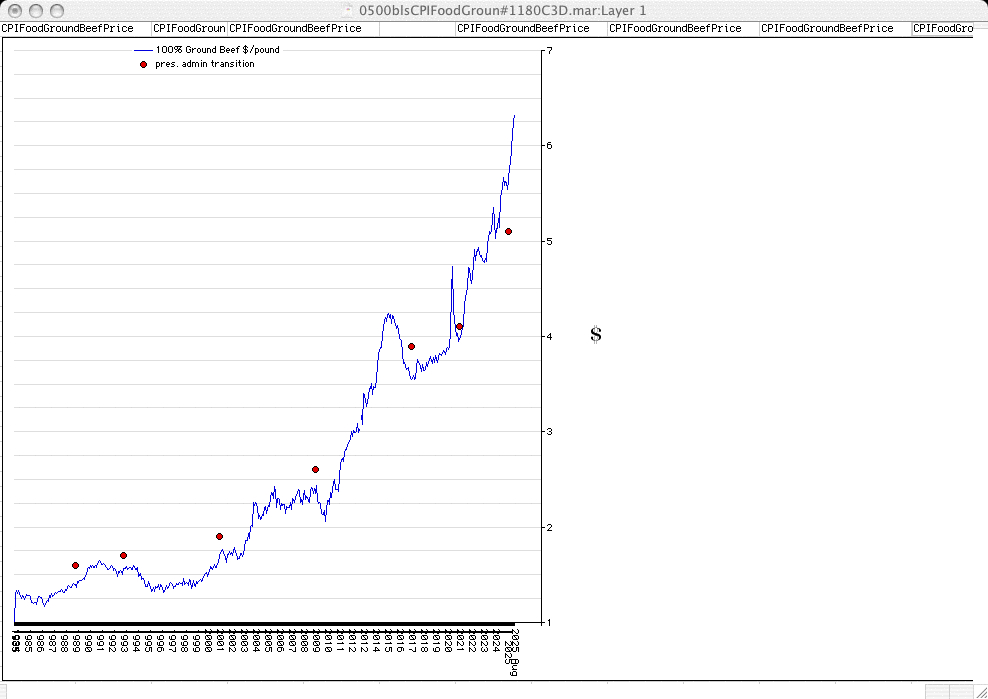
Task: Select the red transition marker at 2009
Action: (x=315, y=469)
